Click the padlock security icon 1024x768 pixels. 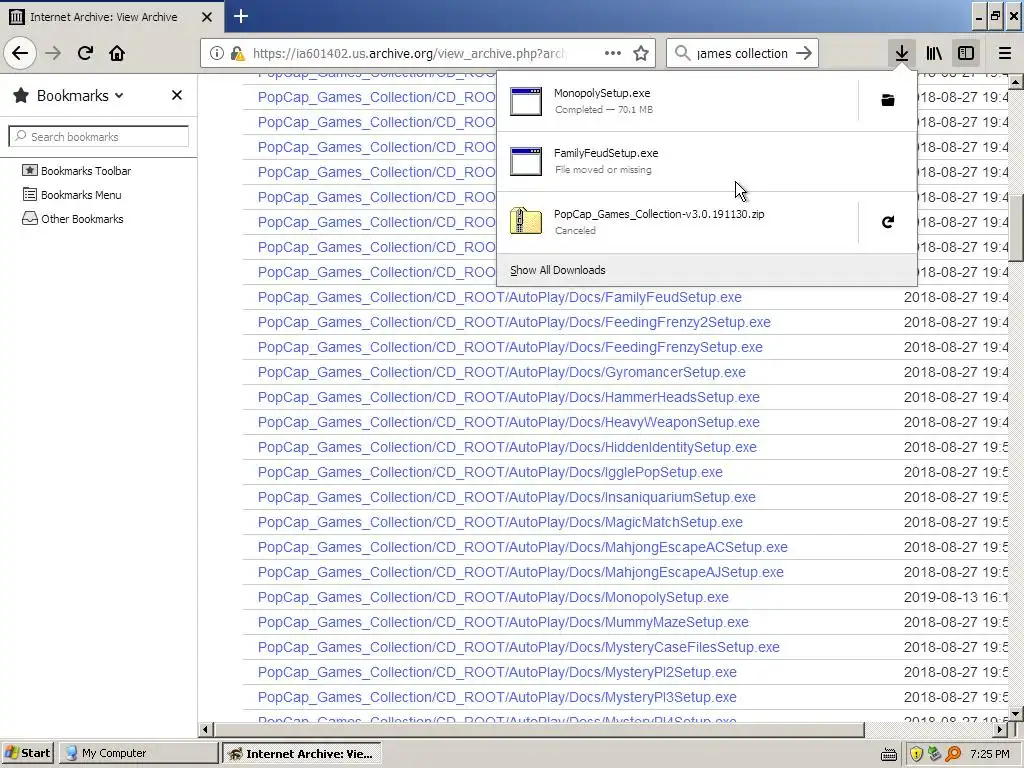pyautogui.click(x=237, y=54)
